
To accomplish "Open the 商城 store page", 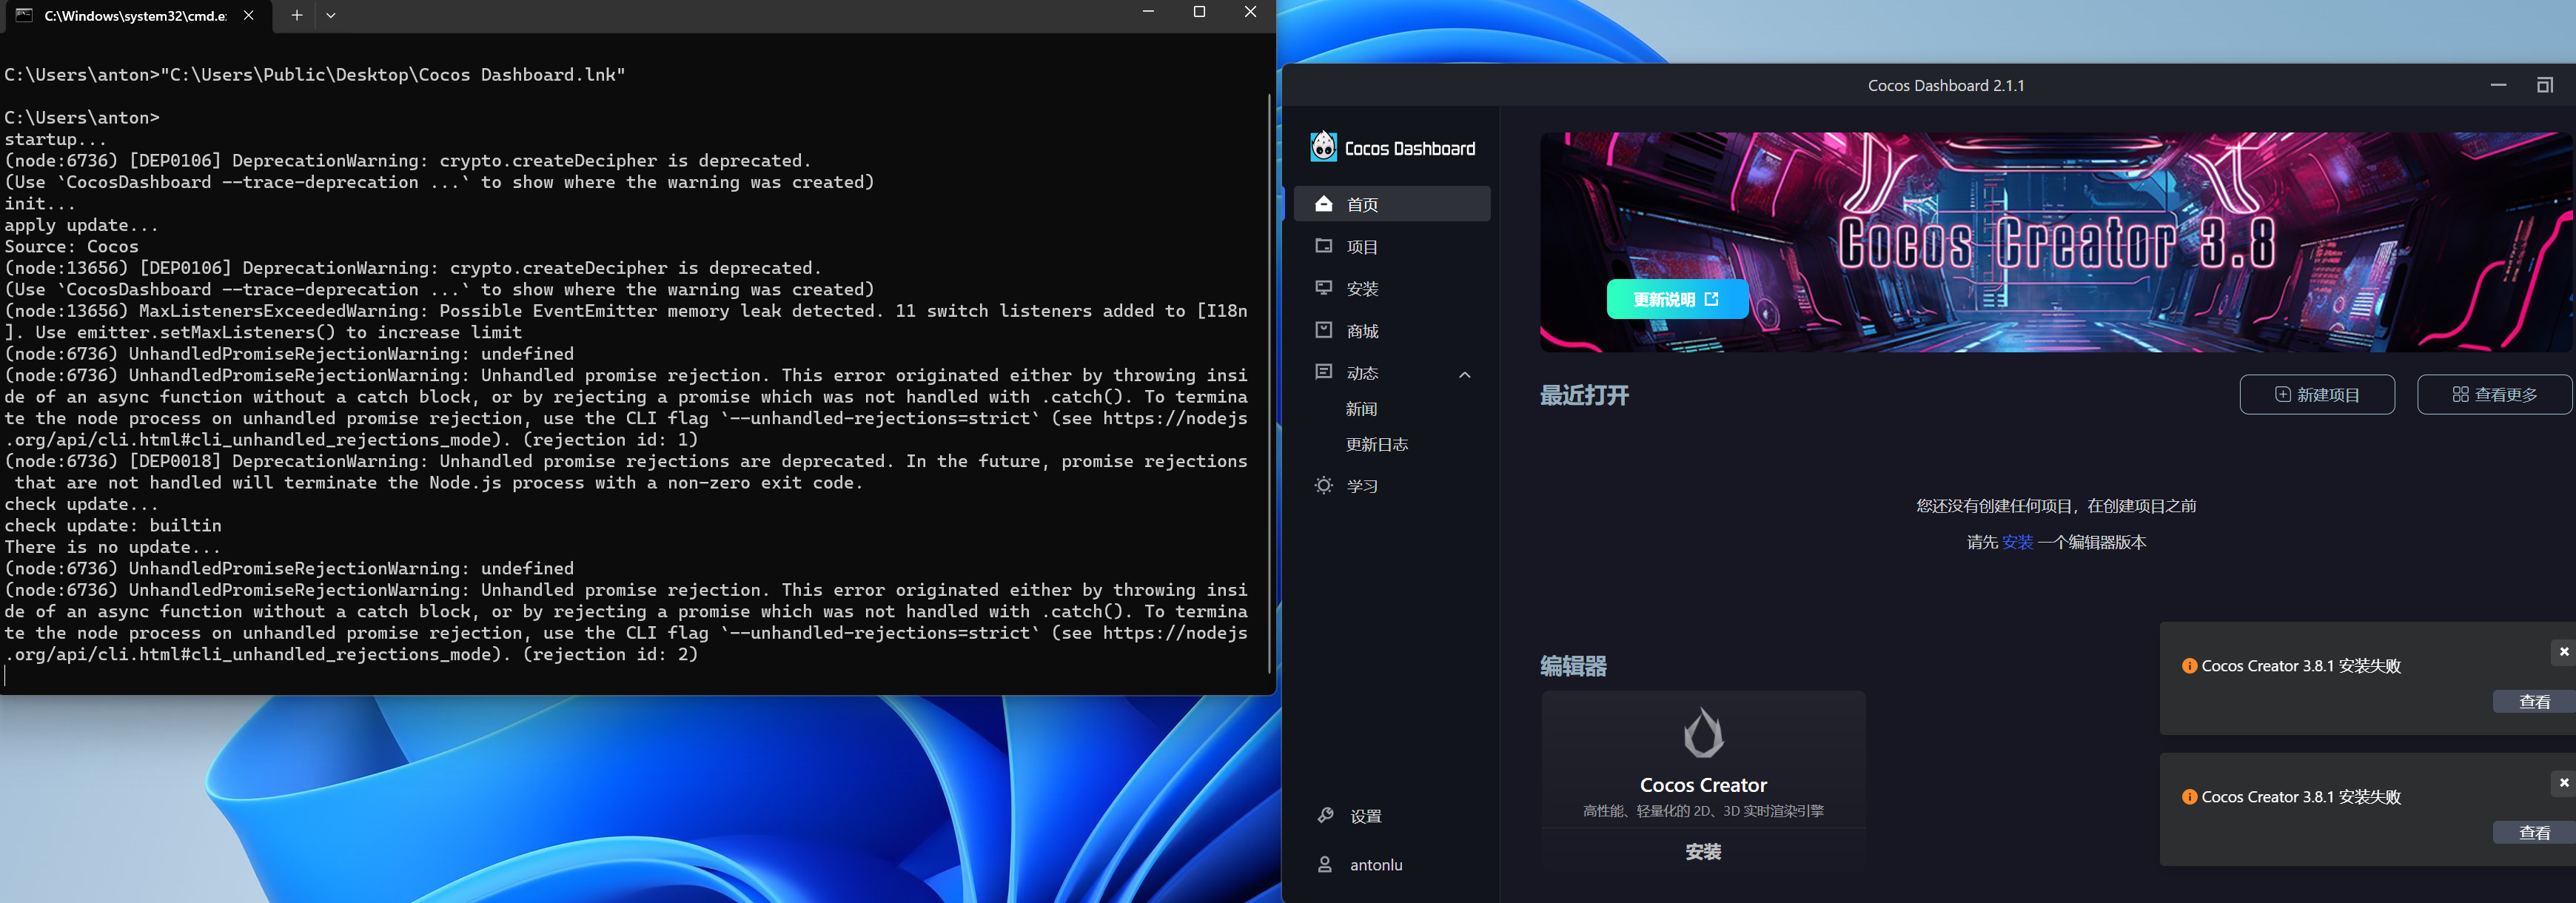I will pyautogui.click(x=1361, y=331).
